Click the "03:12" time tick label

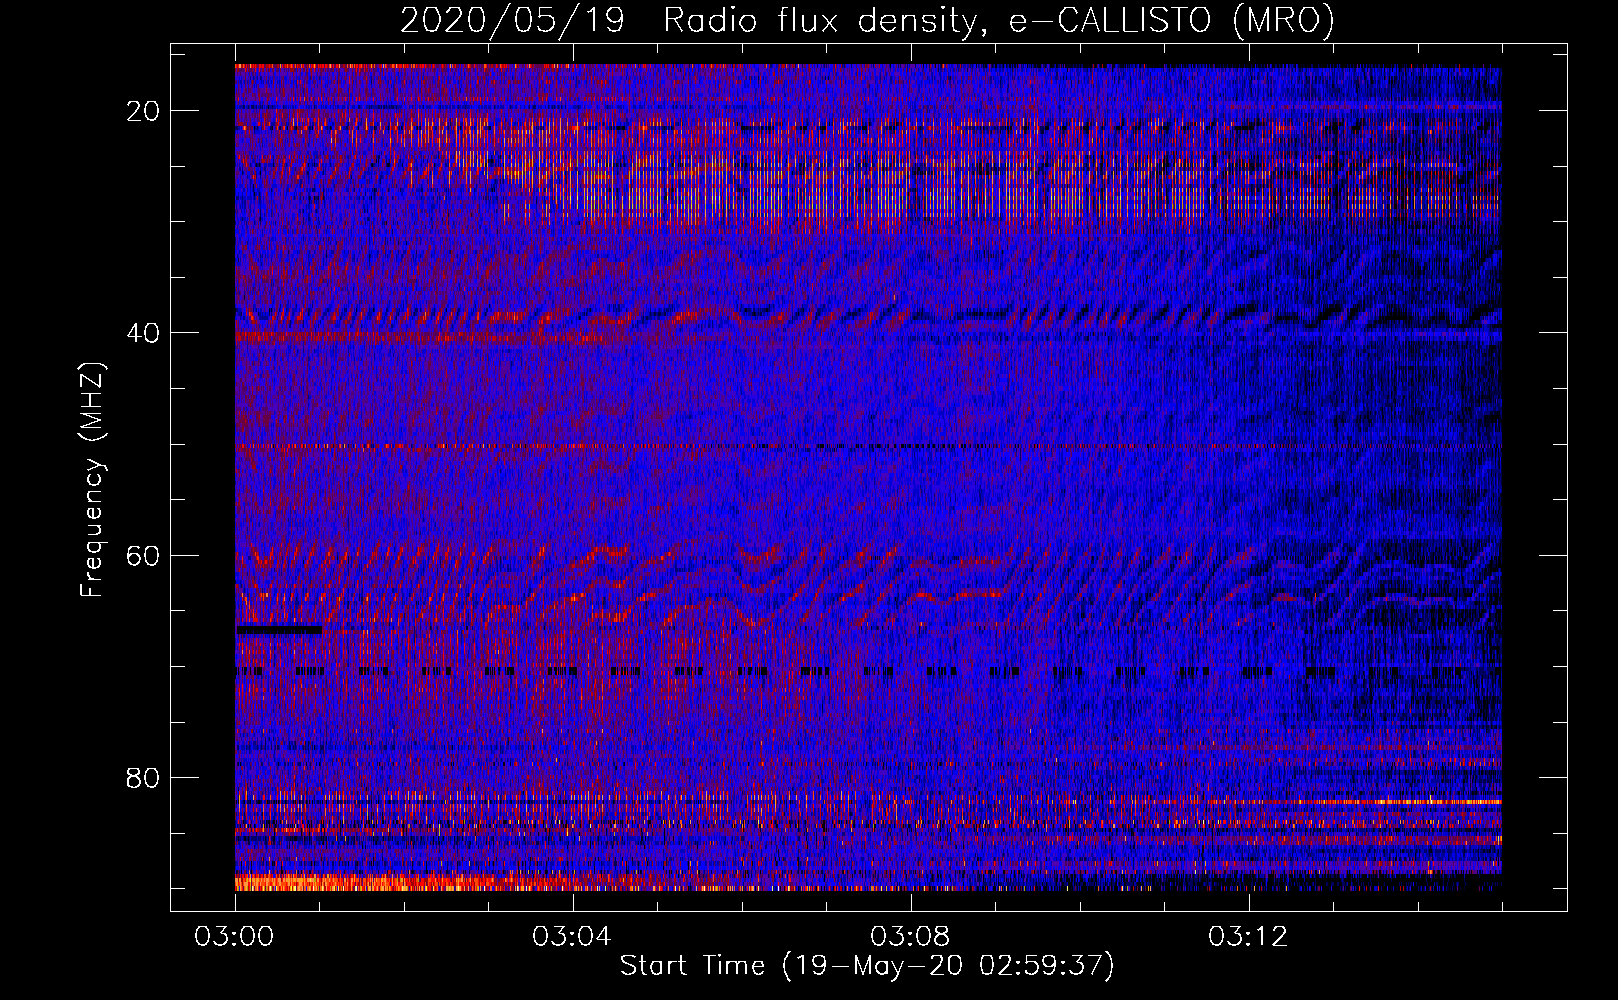click(1248, 937)
